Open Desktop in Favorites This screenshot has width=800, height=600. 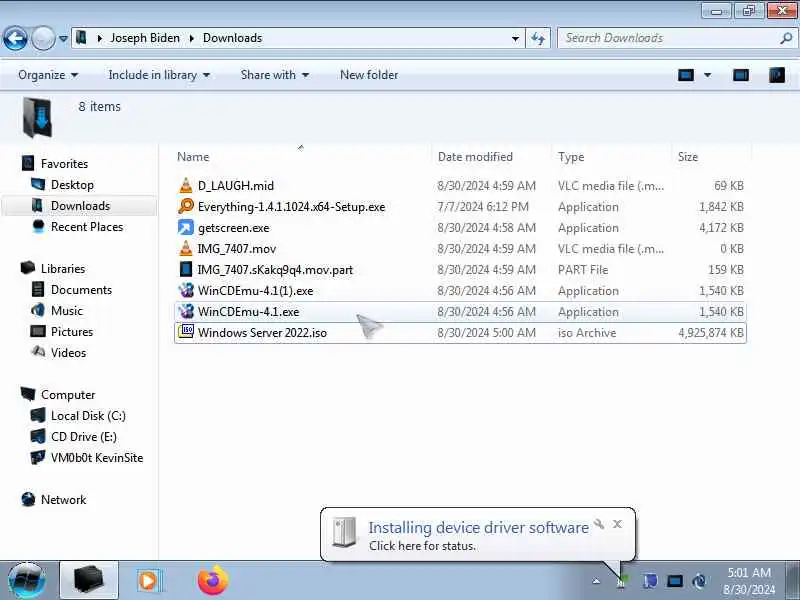click(72, 185)
